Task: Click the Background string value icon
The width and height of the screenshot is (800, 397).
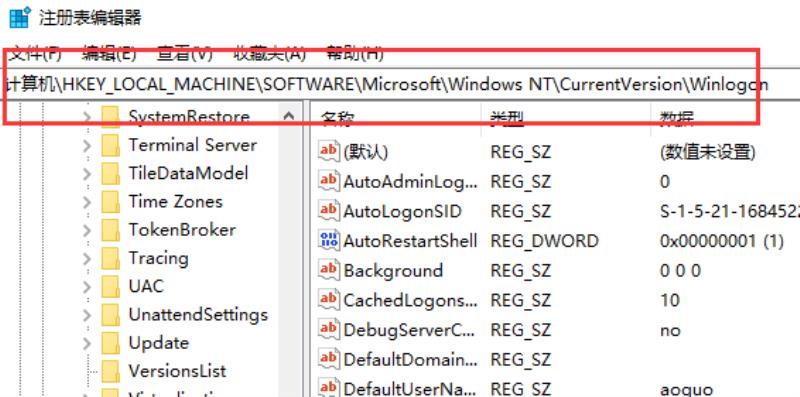Action: pyautogui.click(x=329, y=269)
